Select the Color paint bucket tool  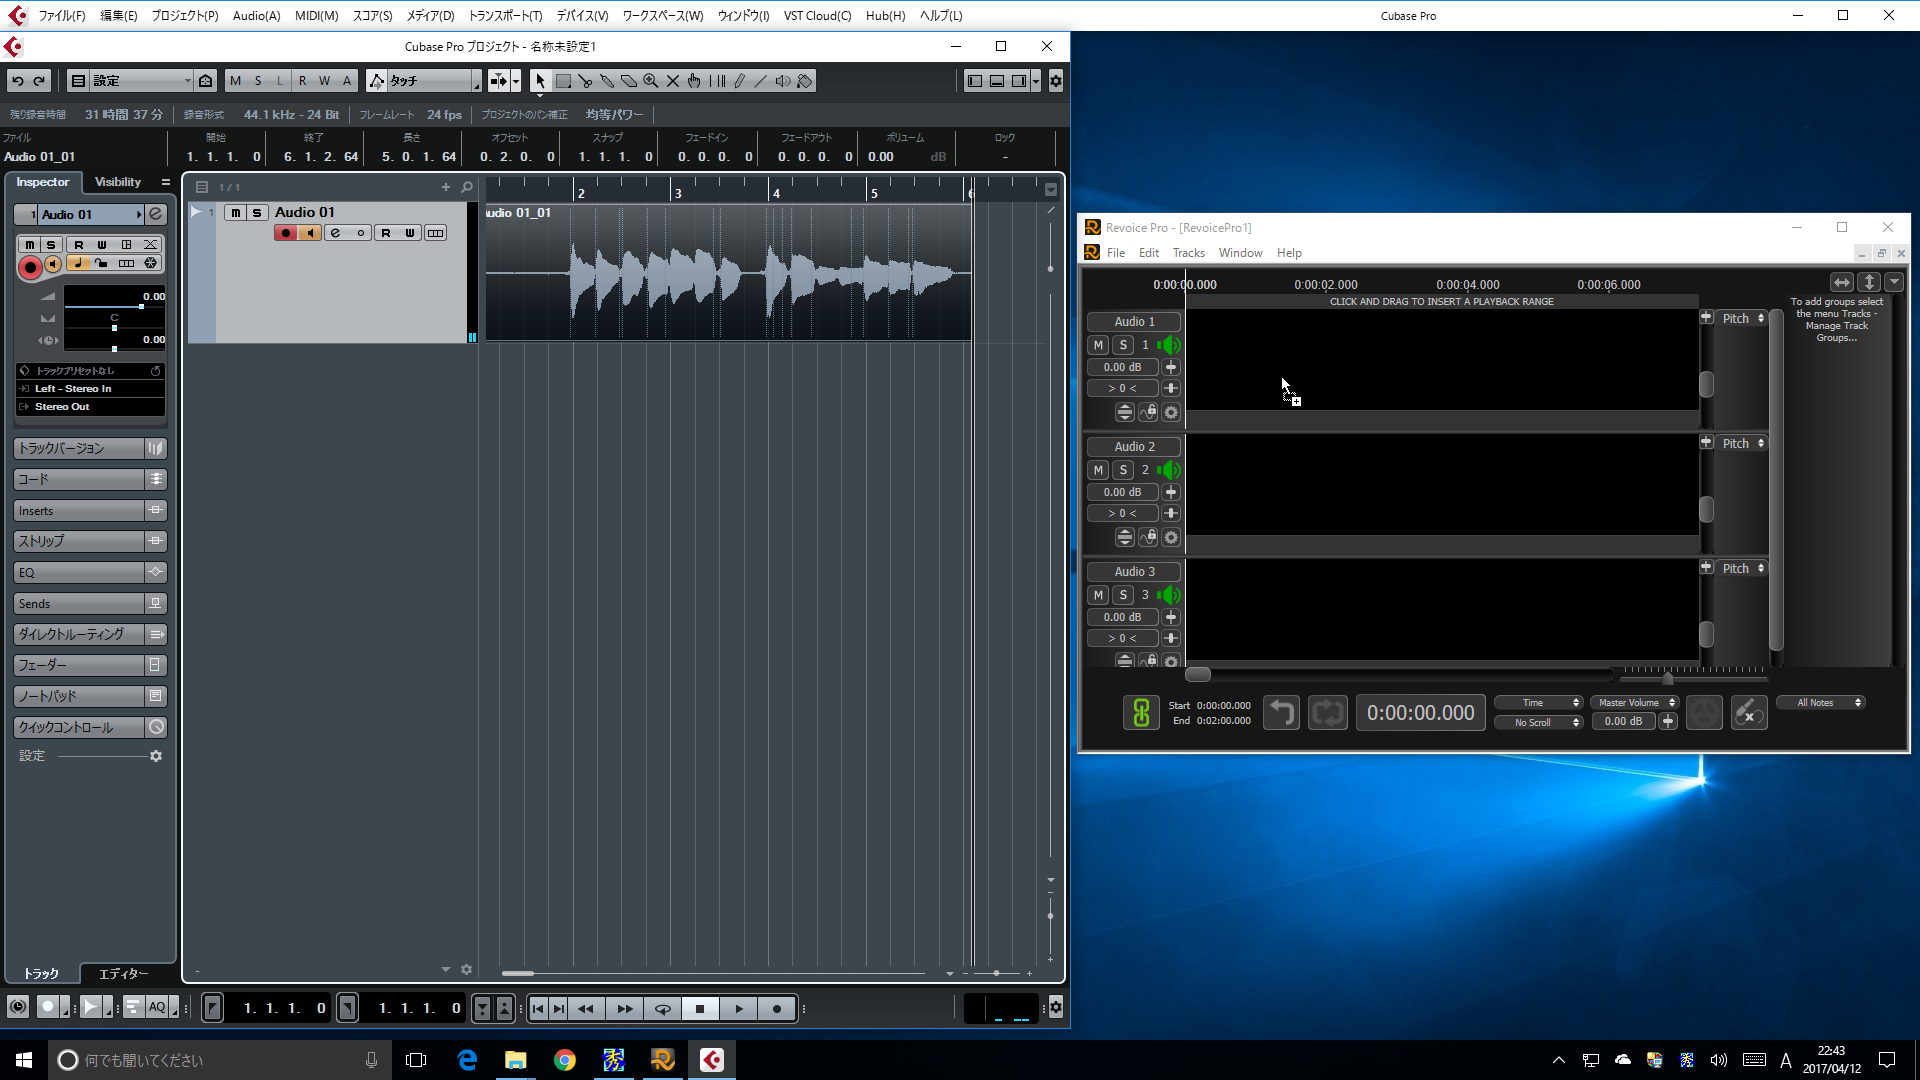click(x=805, y=81)
